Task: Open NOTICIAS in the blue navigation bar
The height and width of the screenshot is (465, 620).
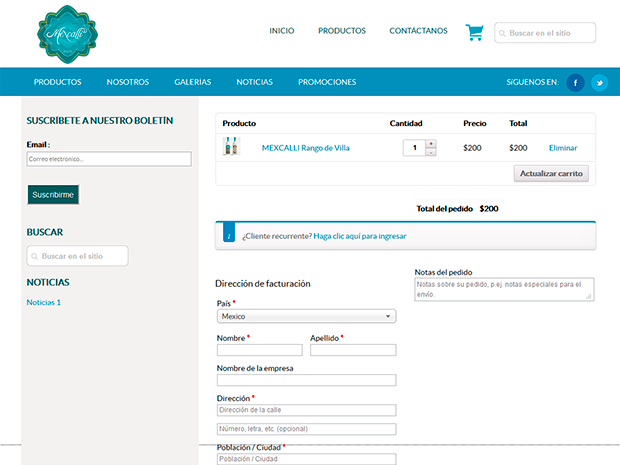Action: [x=255, y=82]
